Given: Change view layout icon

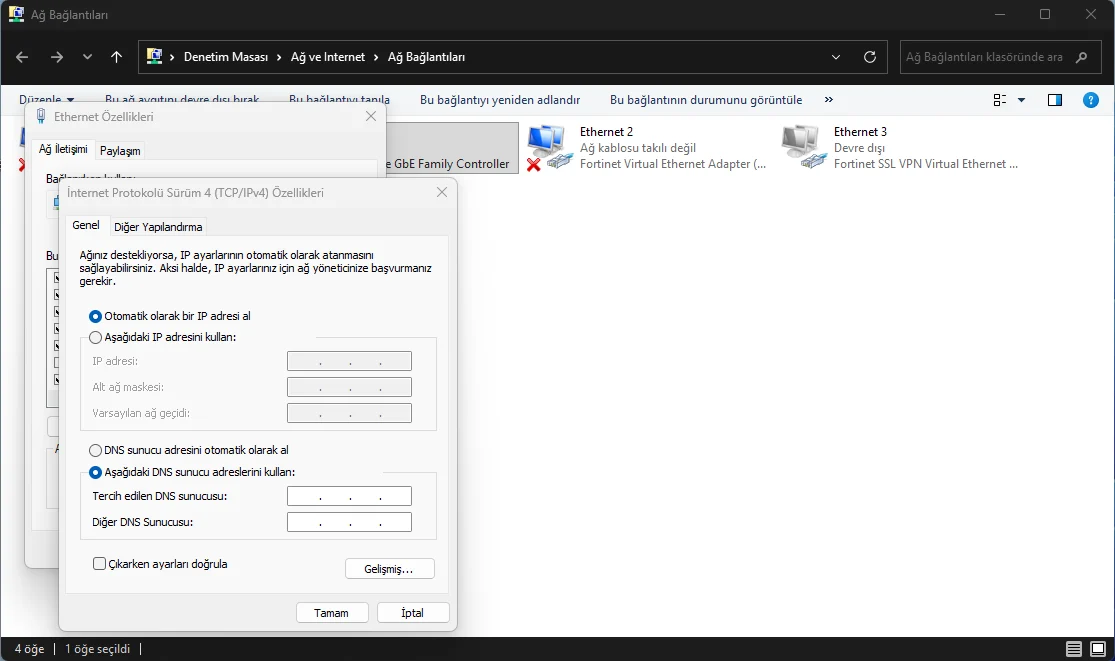Looking at the screenshot, I should coord(1000,100).
